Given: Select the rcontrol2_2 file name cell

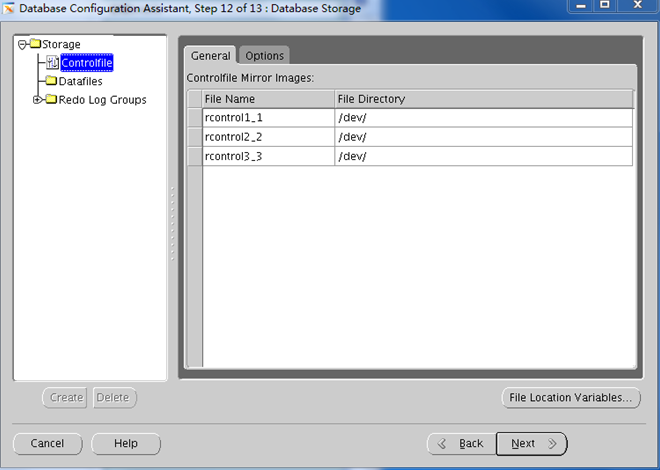Looking at the screenshot, I should tap(269, 137).
